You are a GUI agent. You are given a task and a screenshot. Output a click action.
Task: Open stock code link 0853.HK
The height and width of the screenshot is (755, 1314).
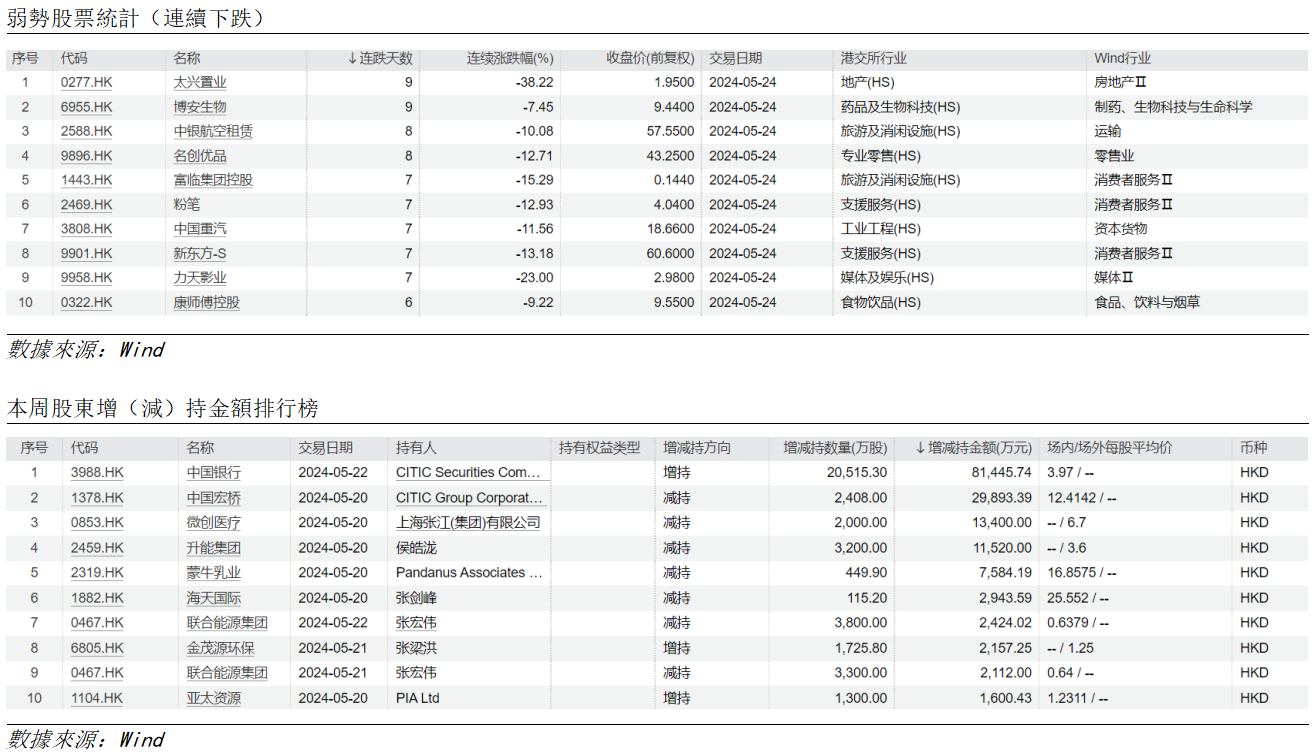tap(97, 523)
